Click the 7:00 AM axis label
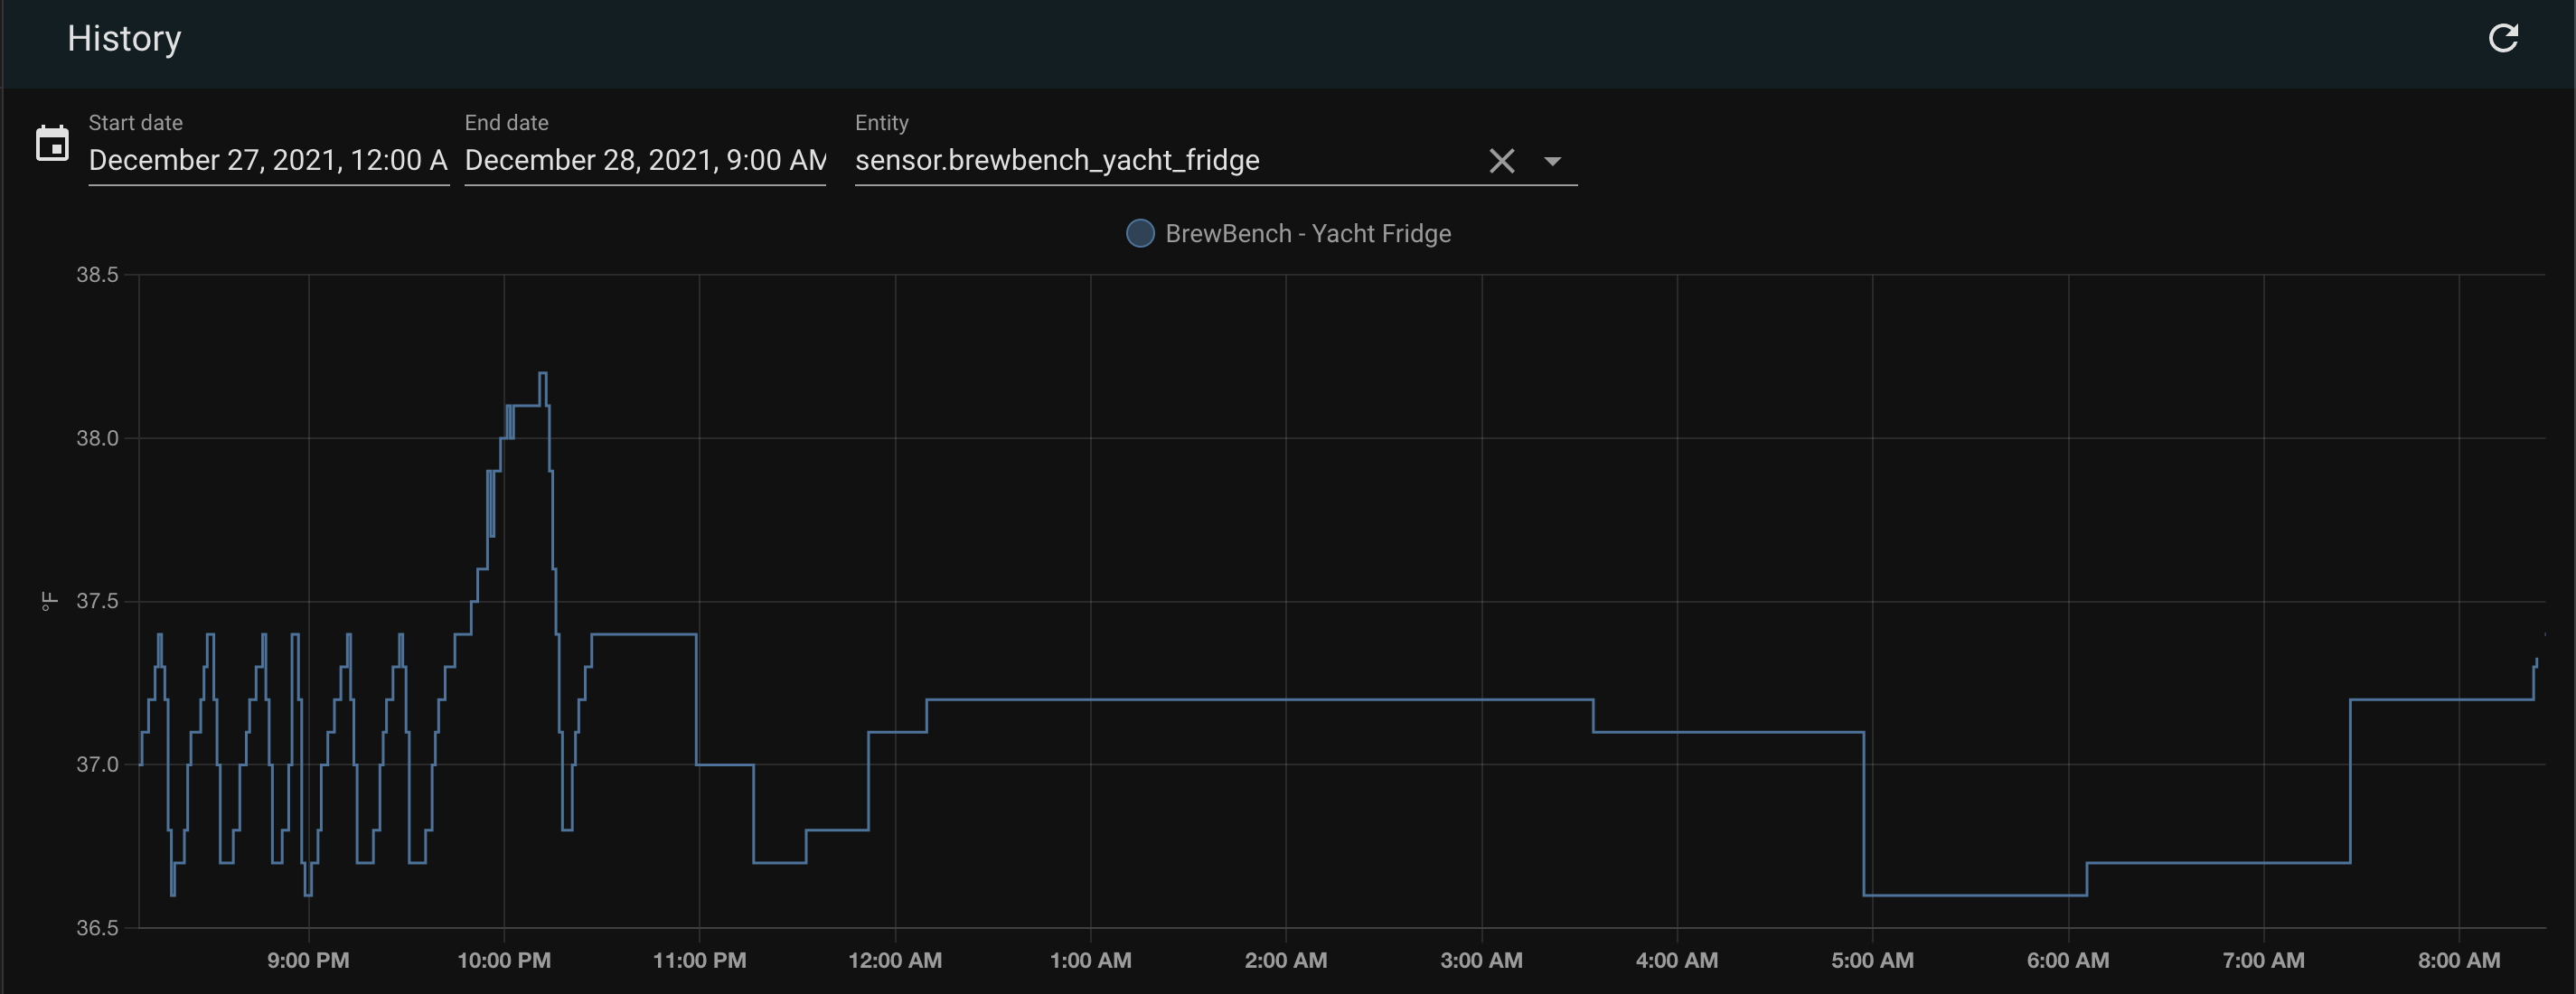Image resolution: width=2576 pixels, height=994 pixels. pos(2263,960)
